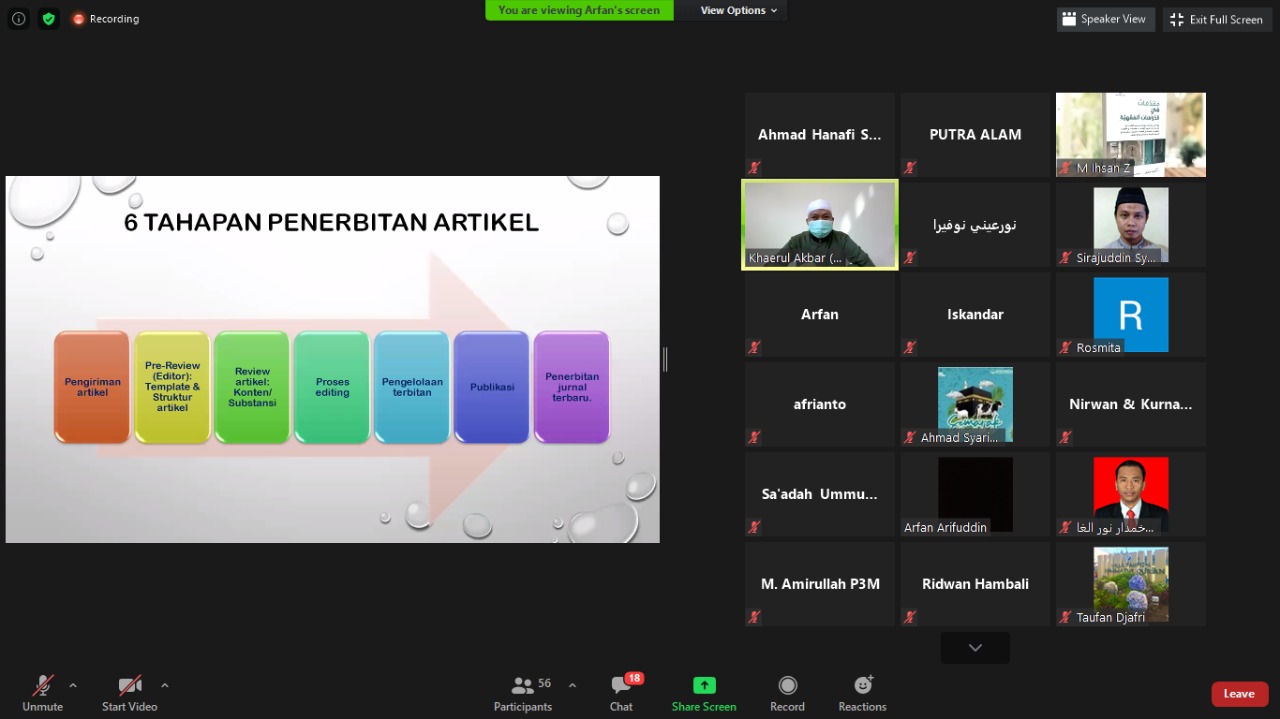
Task: Click the red Leave button
Action: point(1239,694)
